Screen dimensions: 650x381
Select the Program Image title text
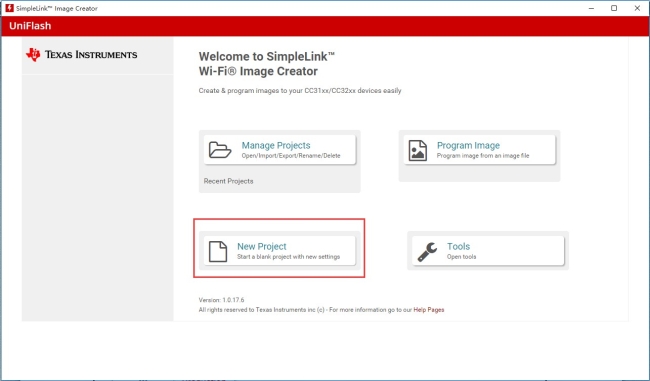[468, 145]
